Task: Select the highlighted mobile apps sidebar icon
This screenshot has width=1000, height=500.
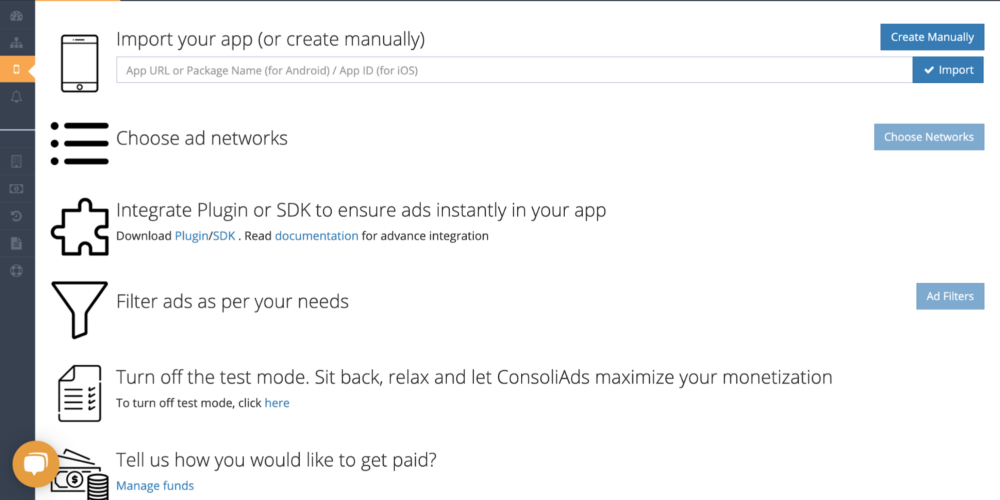Action: pos(17,70)
